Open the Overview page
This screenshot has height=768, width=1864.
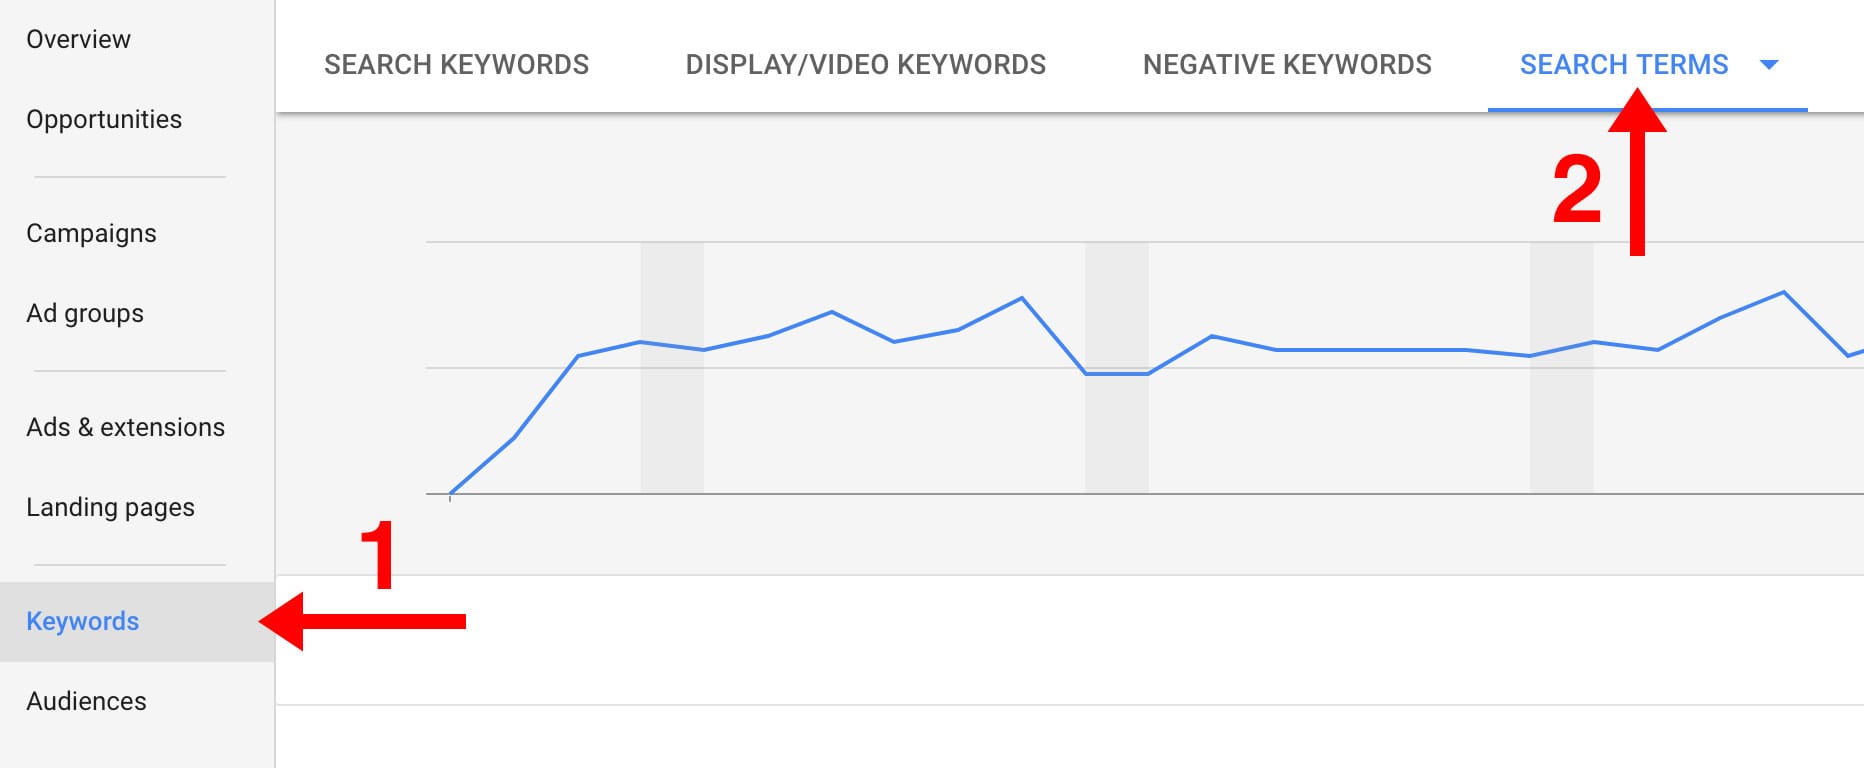coord(78,39)
